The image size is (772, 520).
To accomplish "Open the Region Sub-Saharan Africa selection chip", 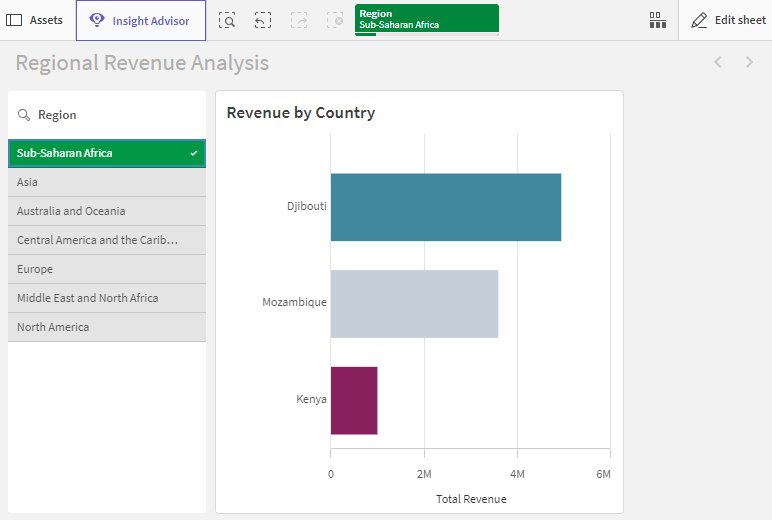I will click(426, 20).
